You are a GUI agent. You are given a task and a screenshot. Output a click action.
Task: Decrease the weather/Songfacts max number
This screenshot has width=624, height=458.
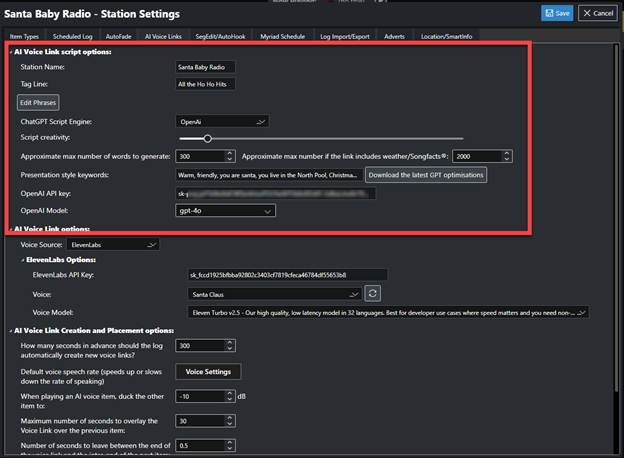[x=507, y=159]
